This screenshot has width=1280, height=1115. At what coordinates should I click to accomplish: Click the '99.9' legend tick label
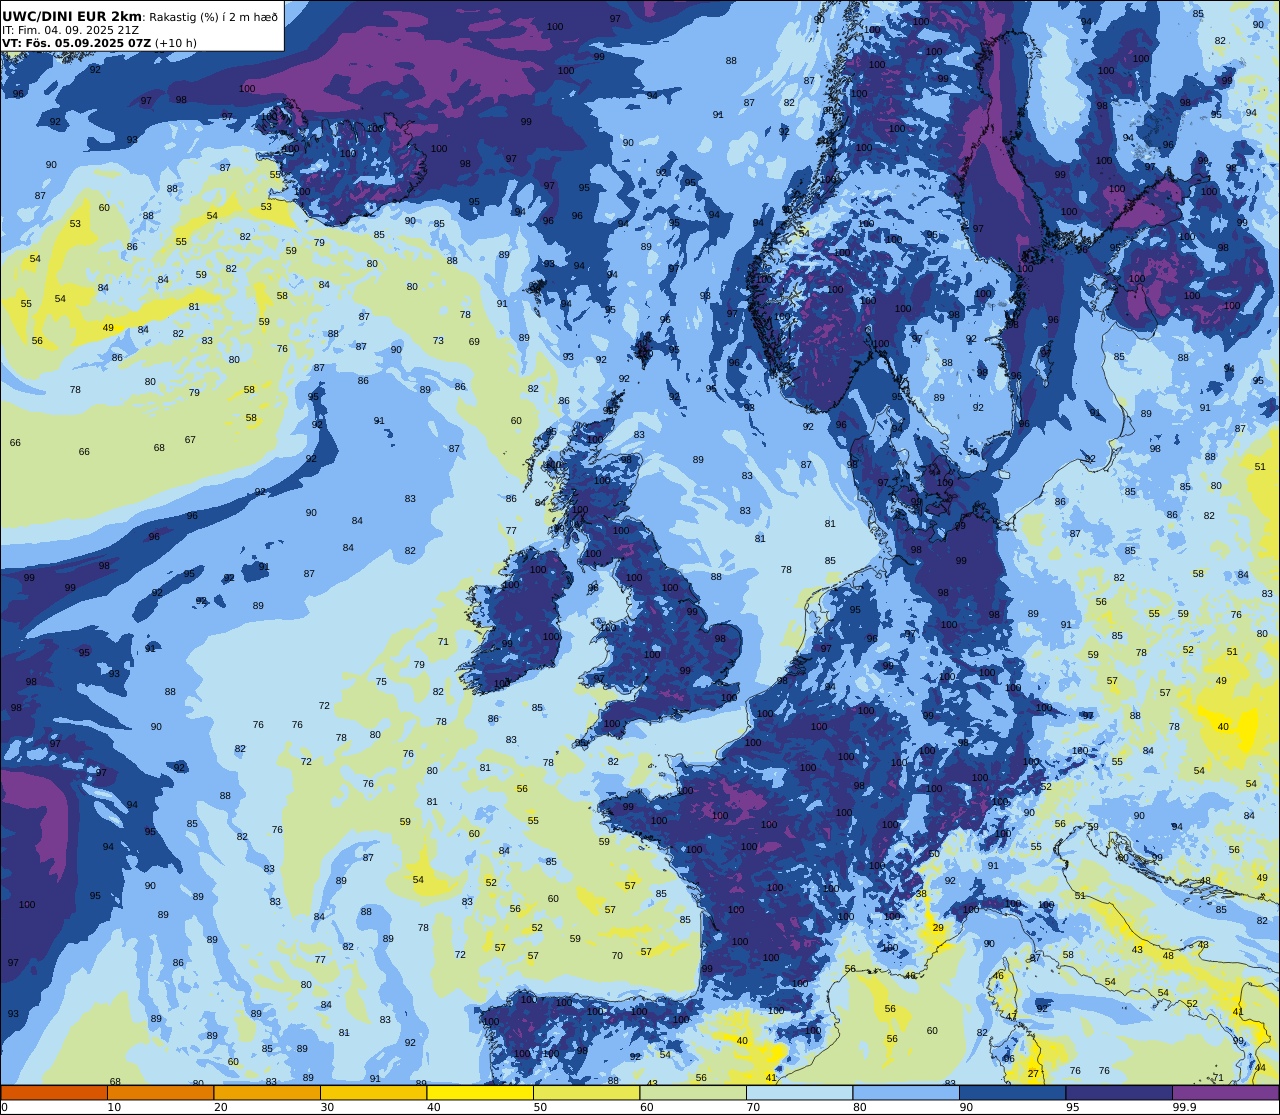click(x=1184, y=1107)
